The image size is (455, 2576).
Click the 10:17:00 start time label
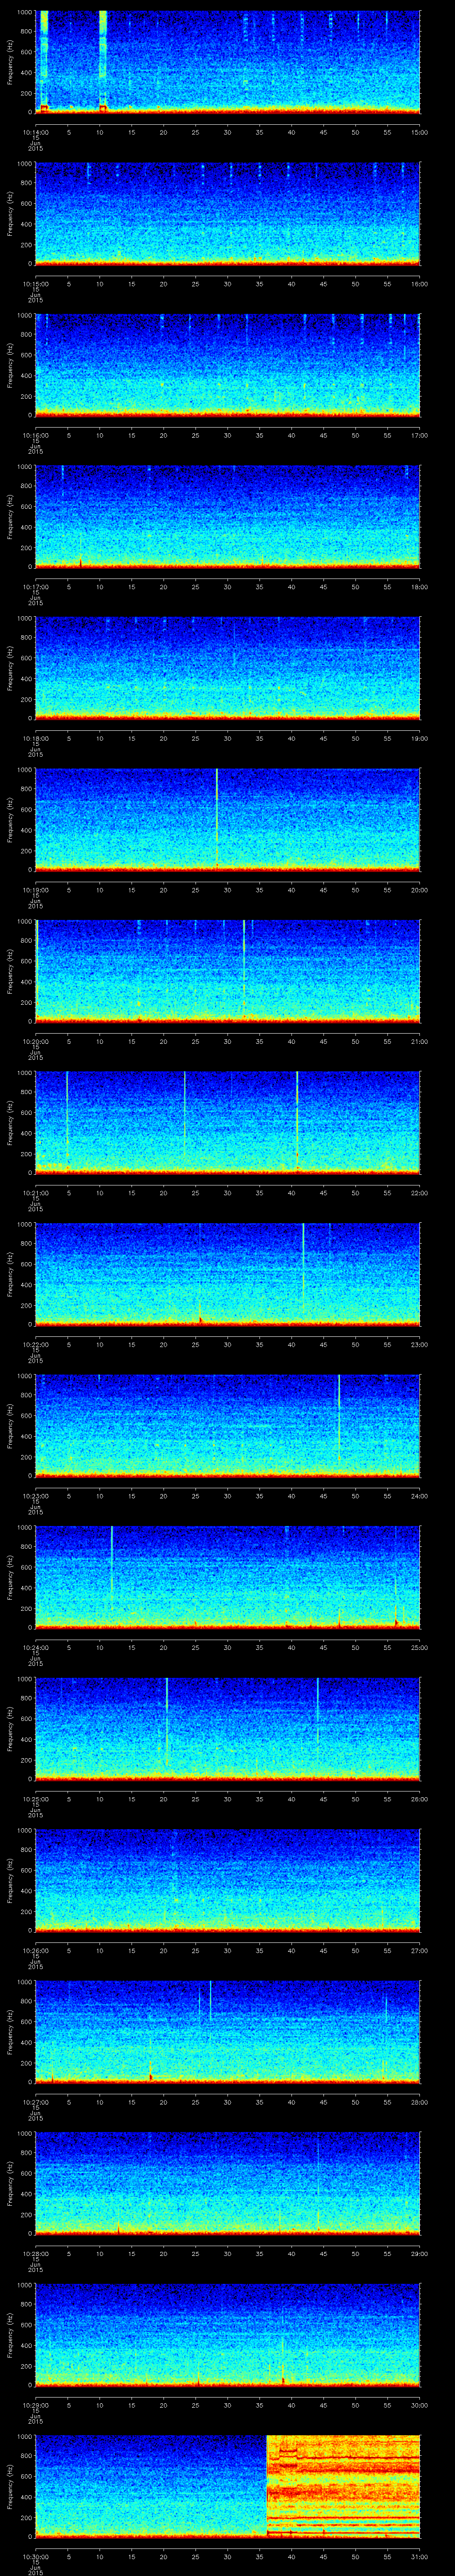click(x=35, y=587)
